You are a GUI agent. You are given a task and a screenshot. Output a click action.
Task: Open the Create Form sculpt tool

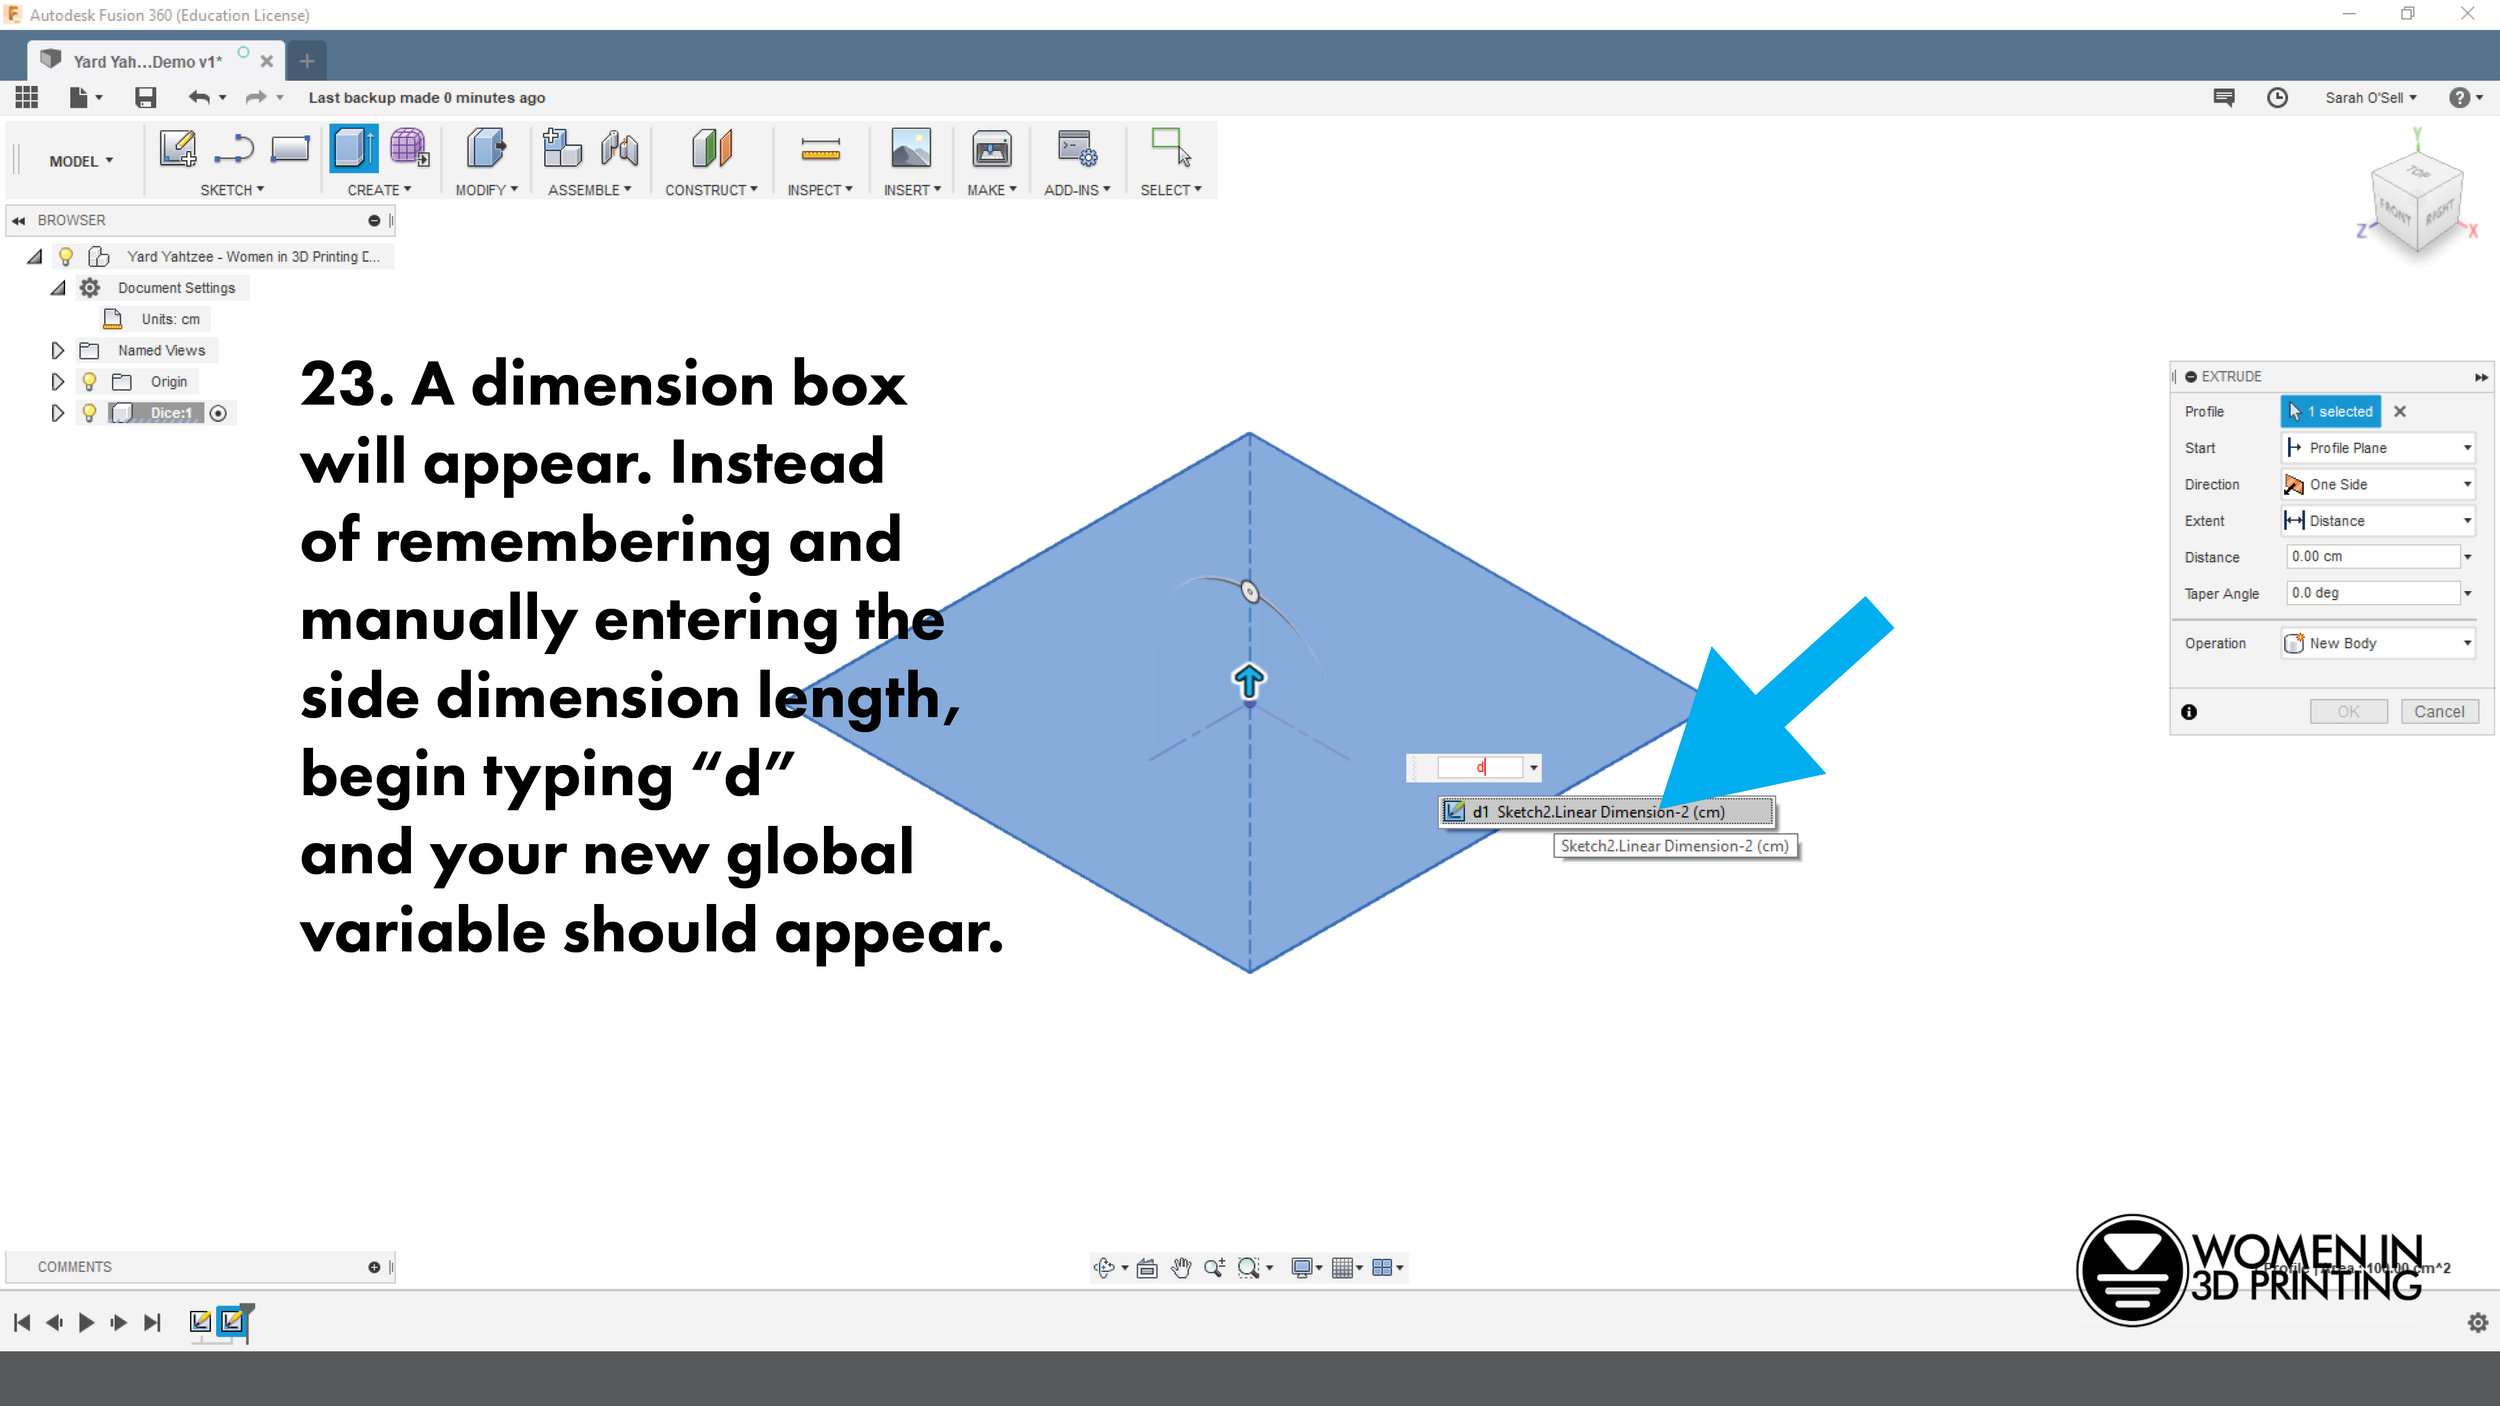click(x=409, y=148)
